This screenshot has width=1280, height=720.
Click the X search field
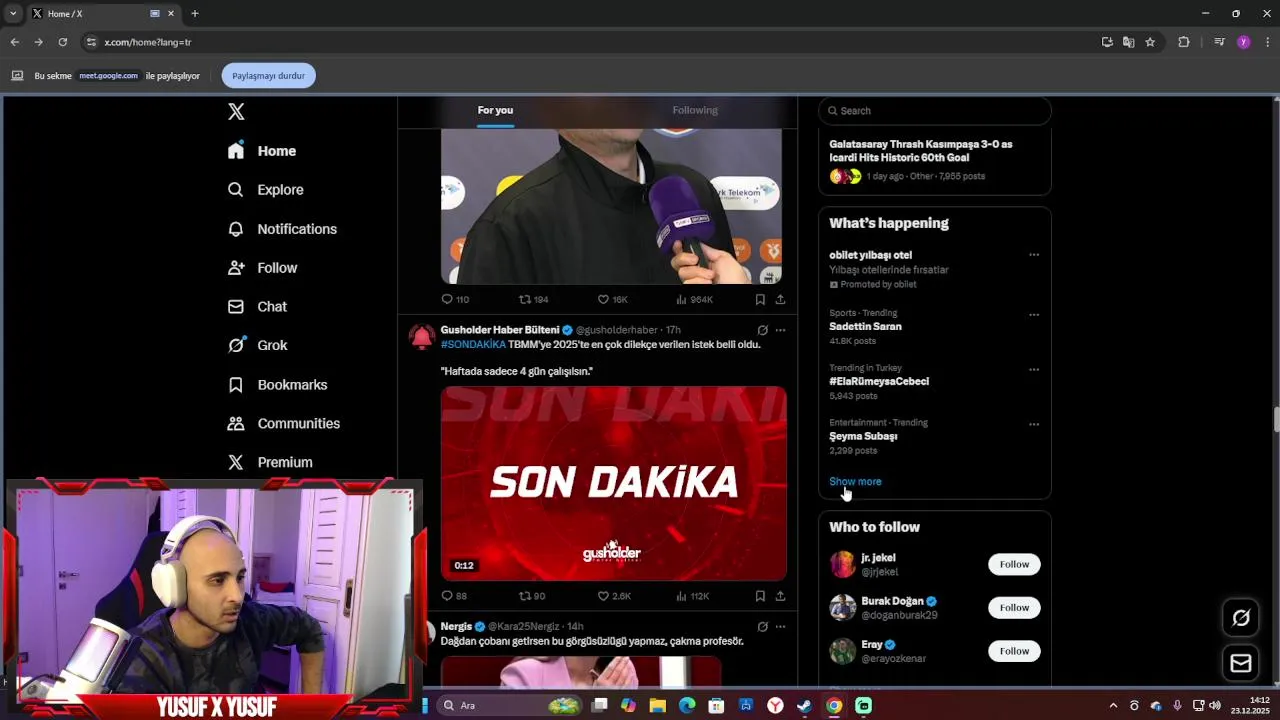[x=935, y=111]
